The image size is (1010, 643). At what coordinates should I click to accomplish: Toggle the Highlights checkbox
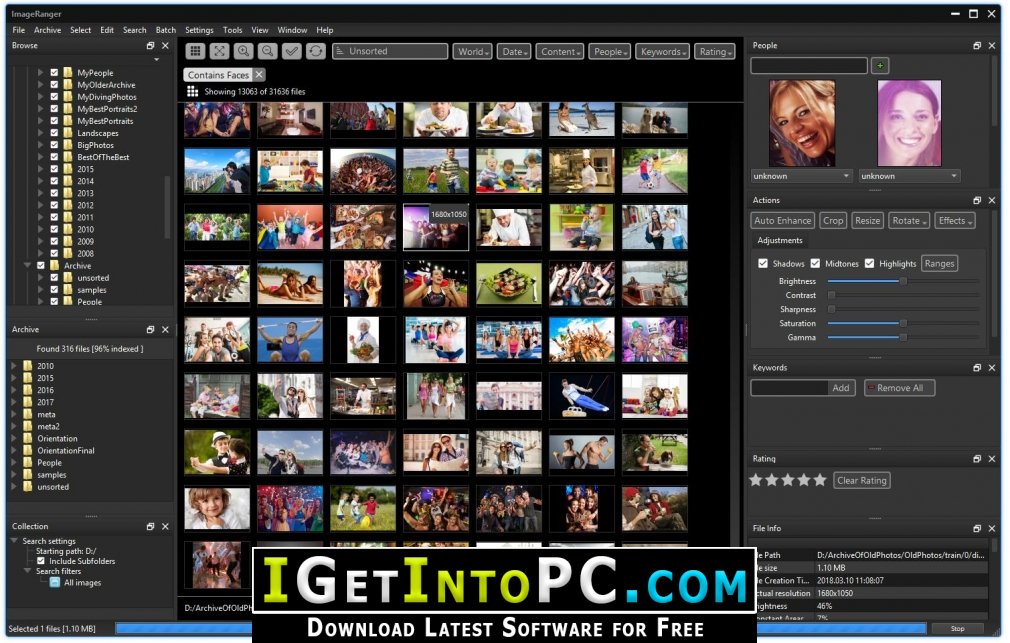click(870, 264)
